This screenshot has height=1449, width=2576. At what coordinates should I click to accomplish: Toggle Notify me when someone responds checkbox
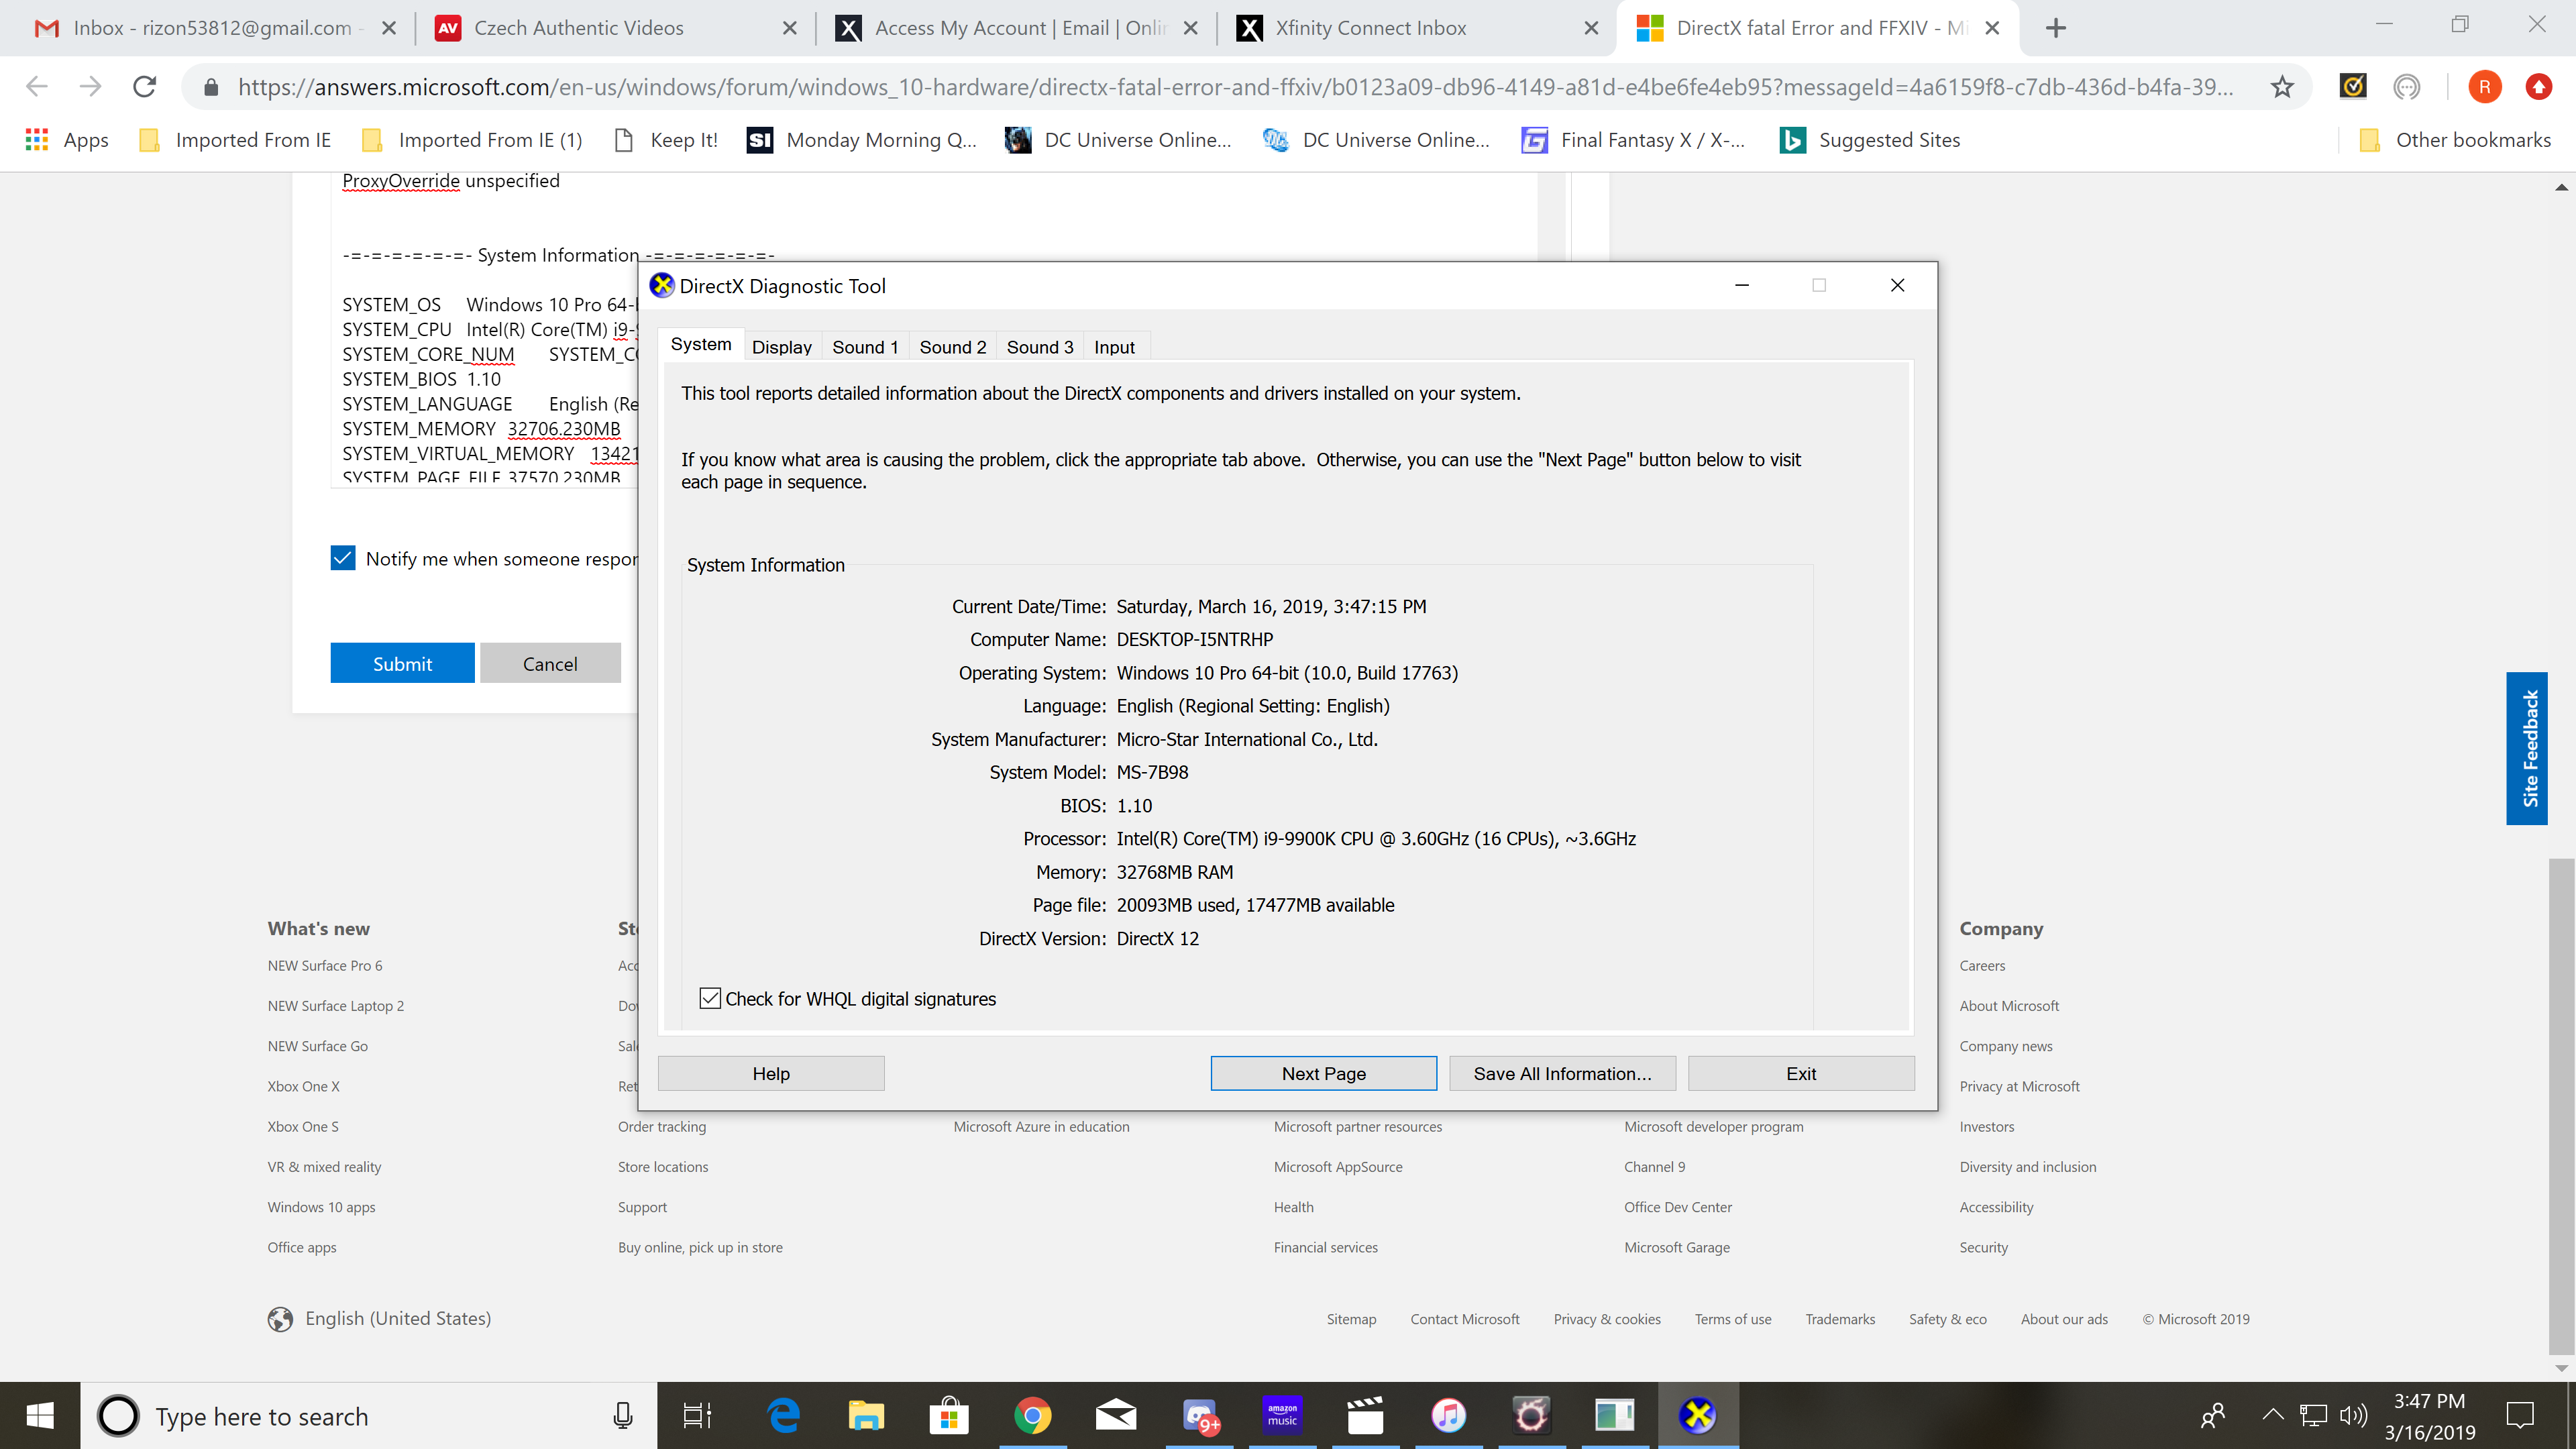[343, 558]
